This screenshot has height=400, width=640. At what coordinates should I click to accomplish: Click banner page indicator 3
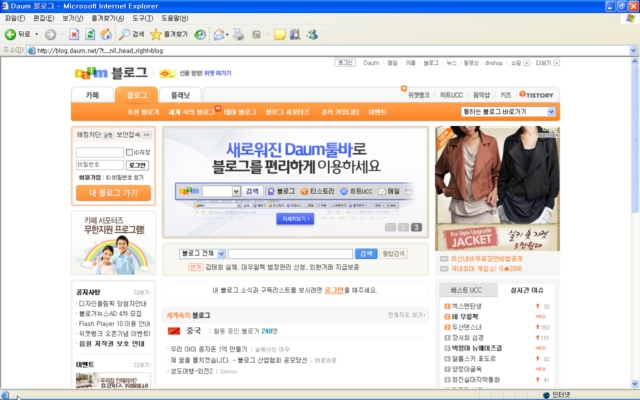pyautogui.click(x=416, y=227)
